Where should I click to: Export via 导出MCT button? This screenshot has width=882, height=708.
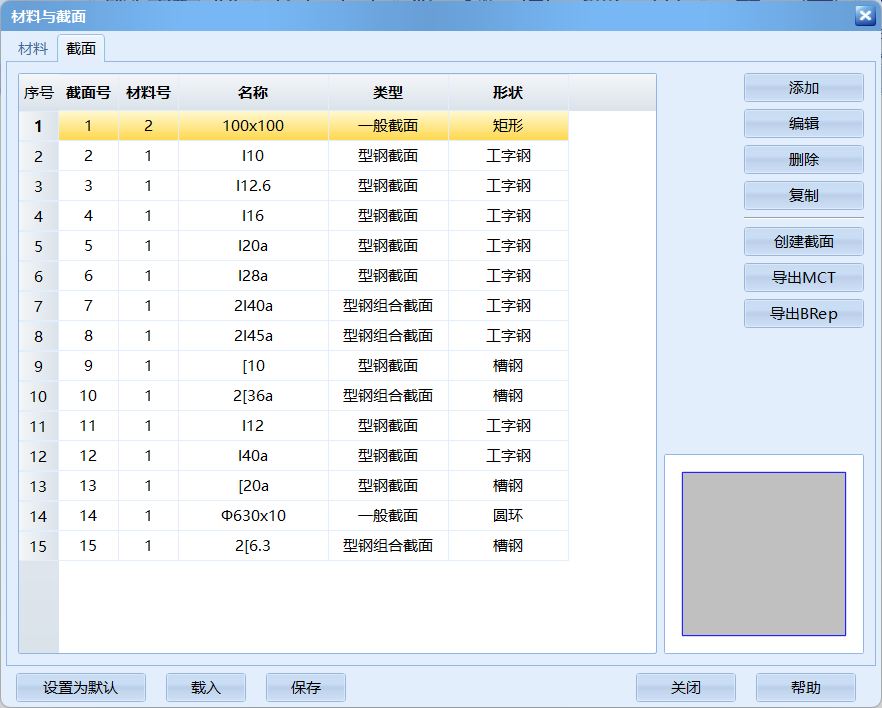click(803, 278)
